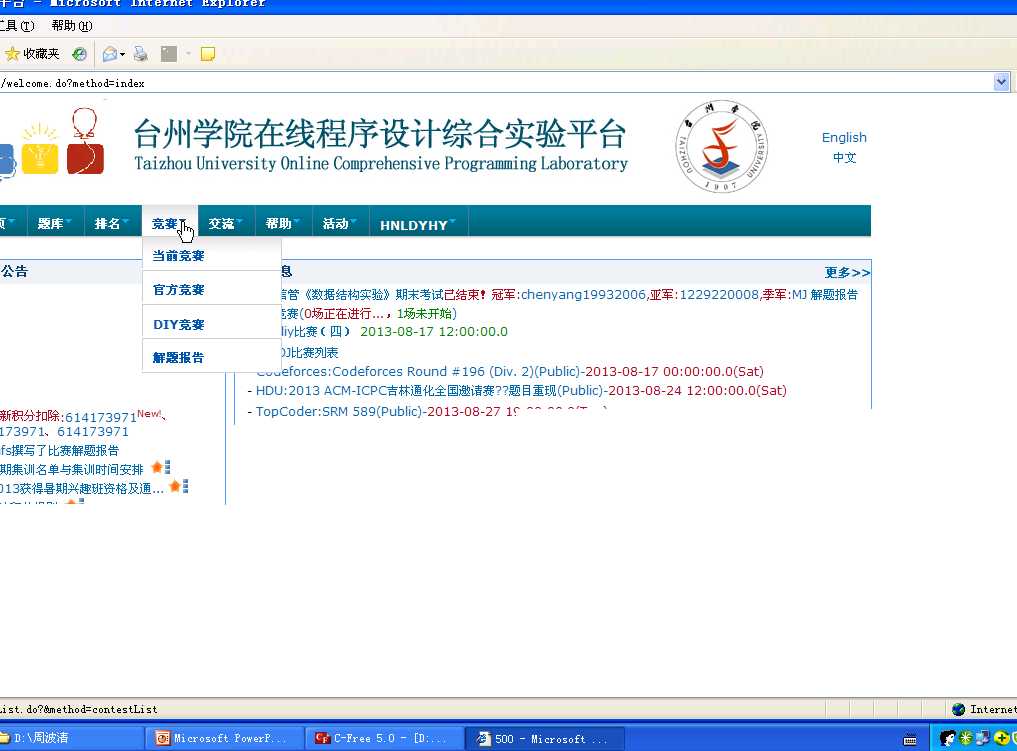Click the red character mascot image
Viewport: 1017px width, 751px height.
click(85, 142)
